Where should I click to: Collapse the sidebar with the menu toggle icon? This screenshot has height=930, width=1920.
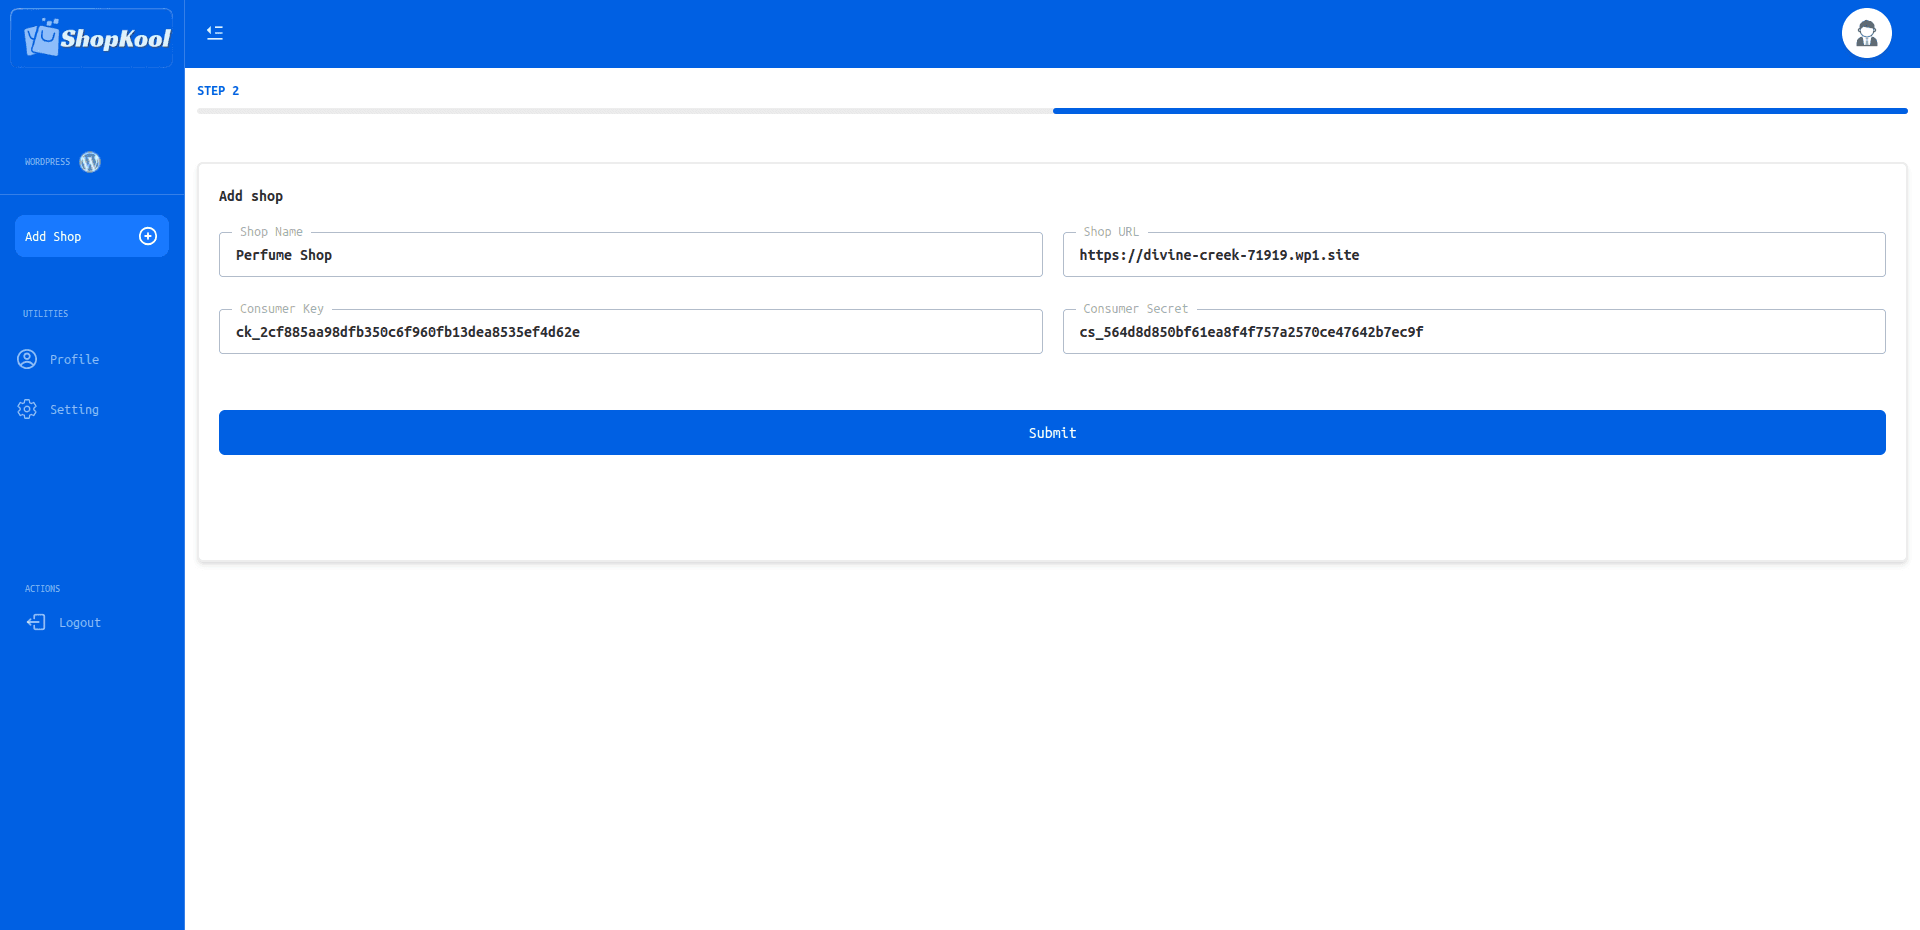[x=215, y=33]
